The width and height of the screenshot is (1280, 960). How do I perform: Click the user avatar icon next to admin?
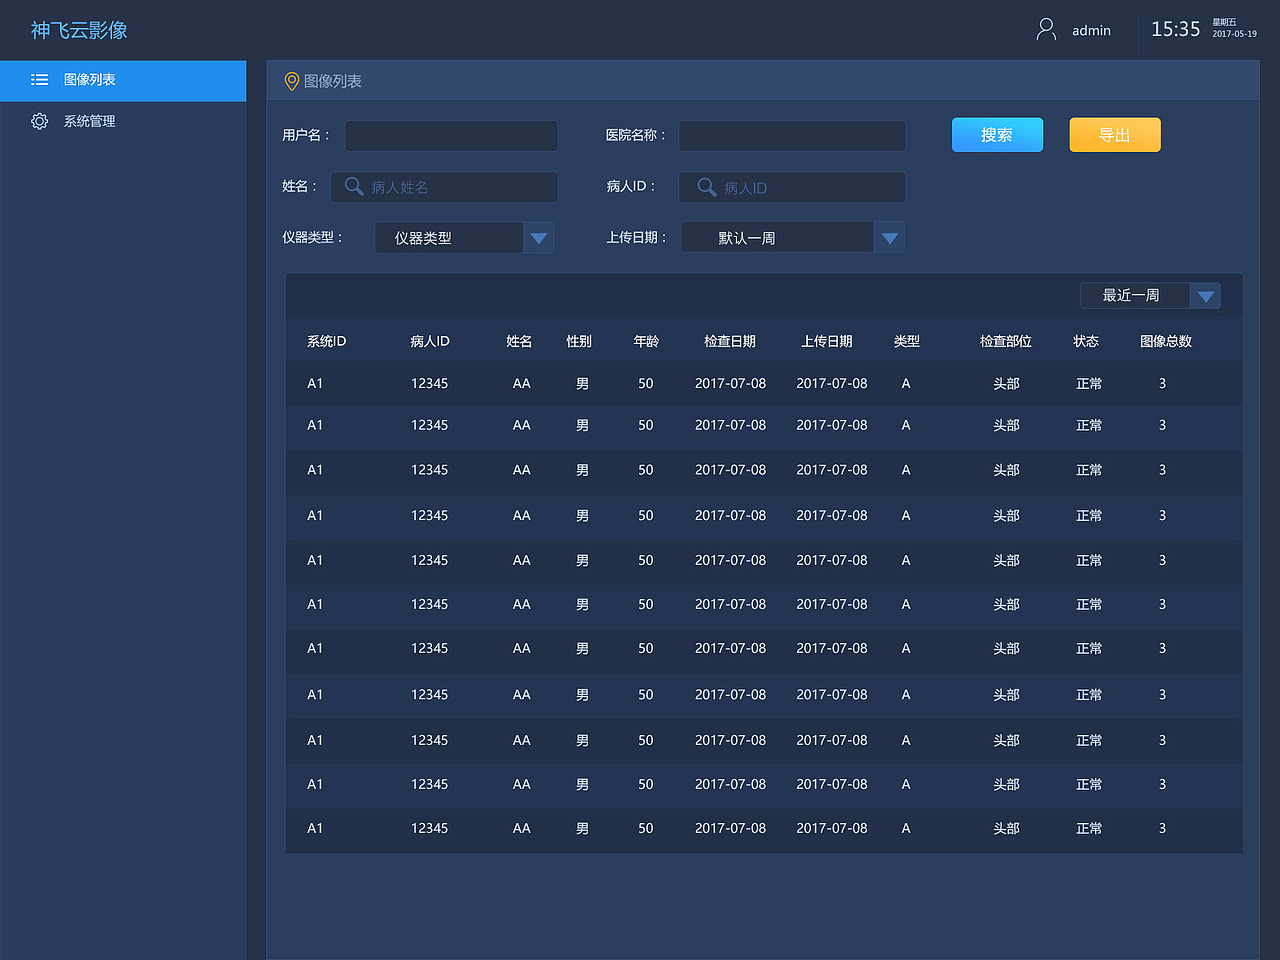coord(1046,30)
